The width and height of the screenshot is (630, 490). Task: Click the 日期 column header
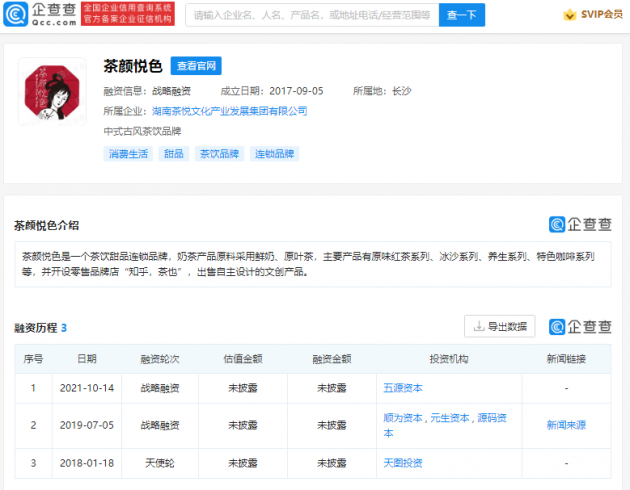(x=87, y=359)
